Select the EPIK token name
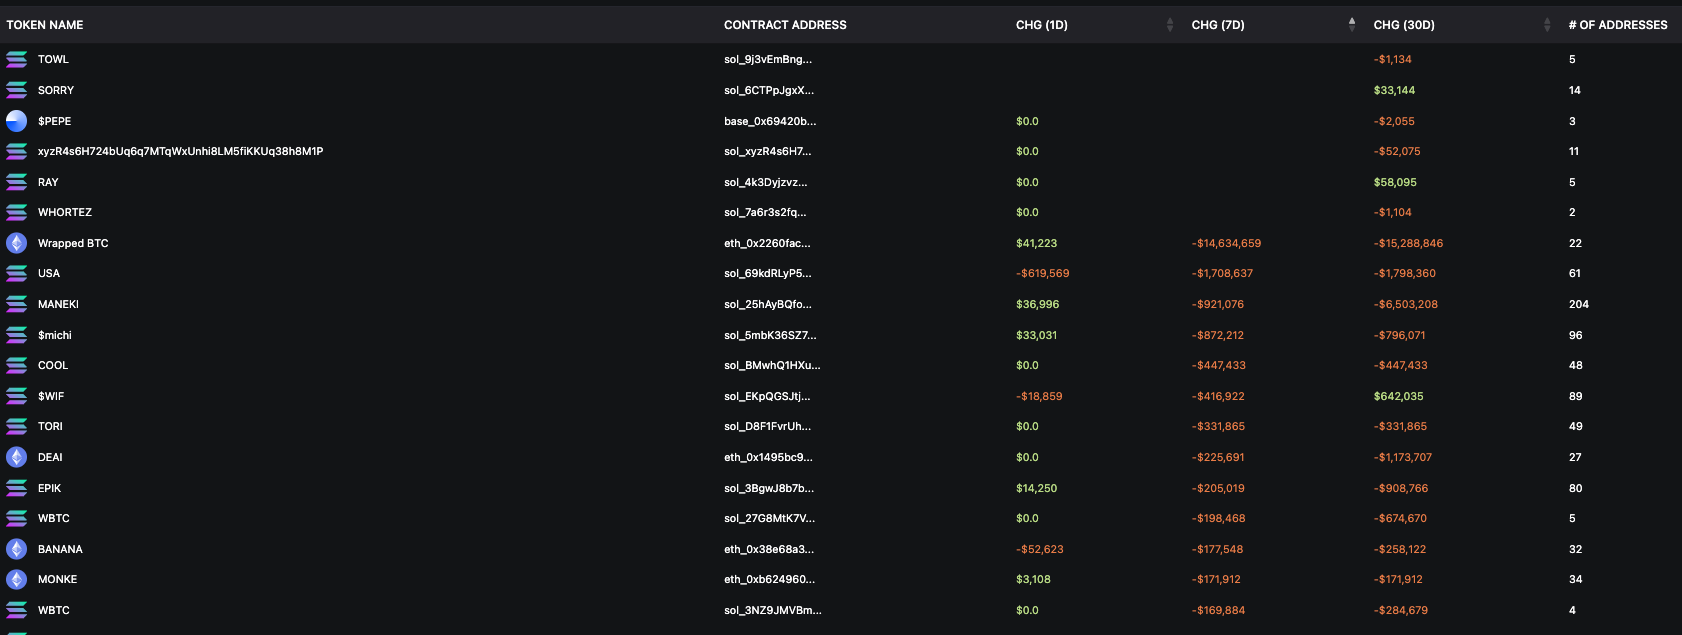This screenshot has width=1682, height=635. tap(49, 488)
